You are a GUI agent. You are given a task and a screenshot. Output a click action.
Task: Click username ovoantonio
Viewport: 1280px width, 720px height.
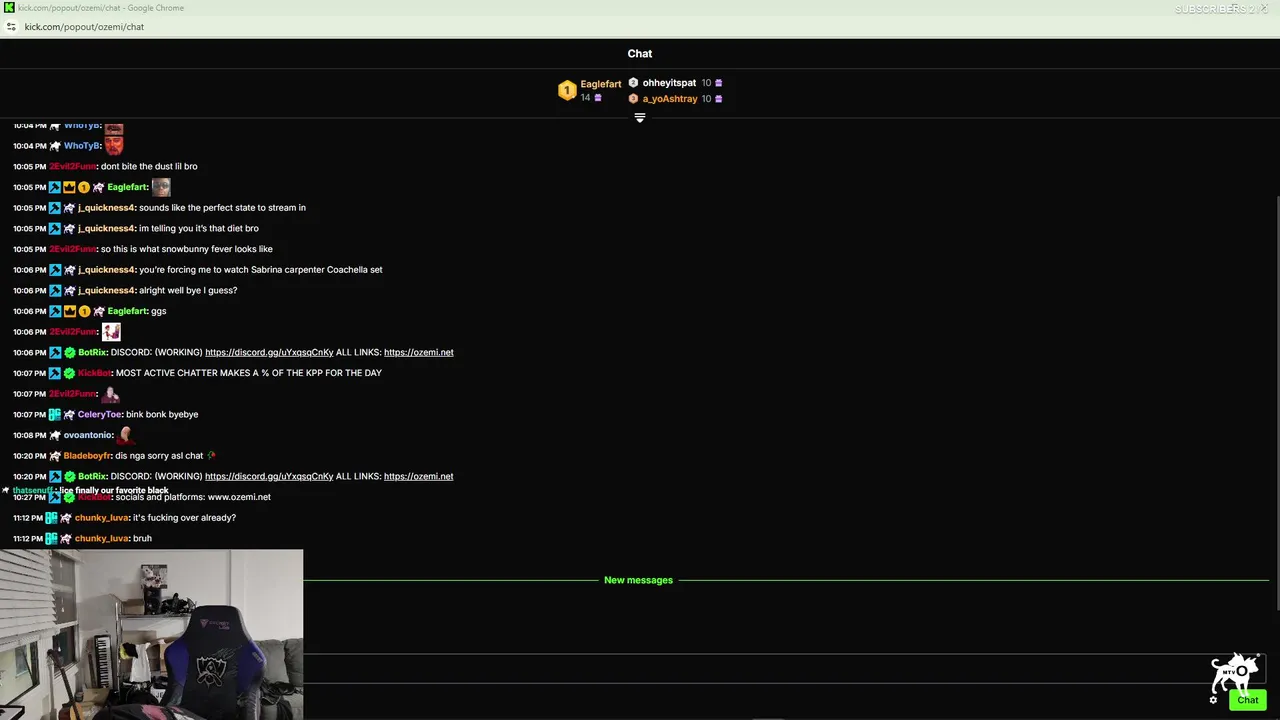[88, 435]
